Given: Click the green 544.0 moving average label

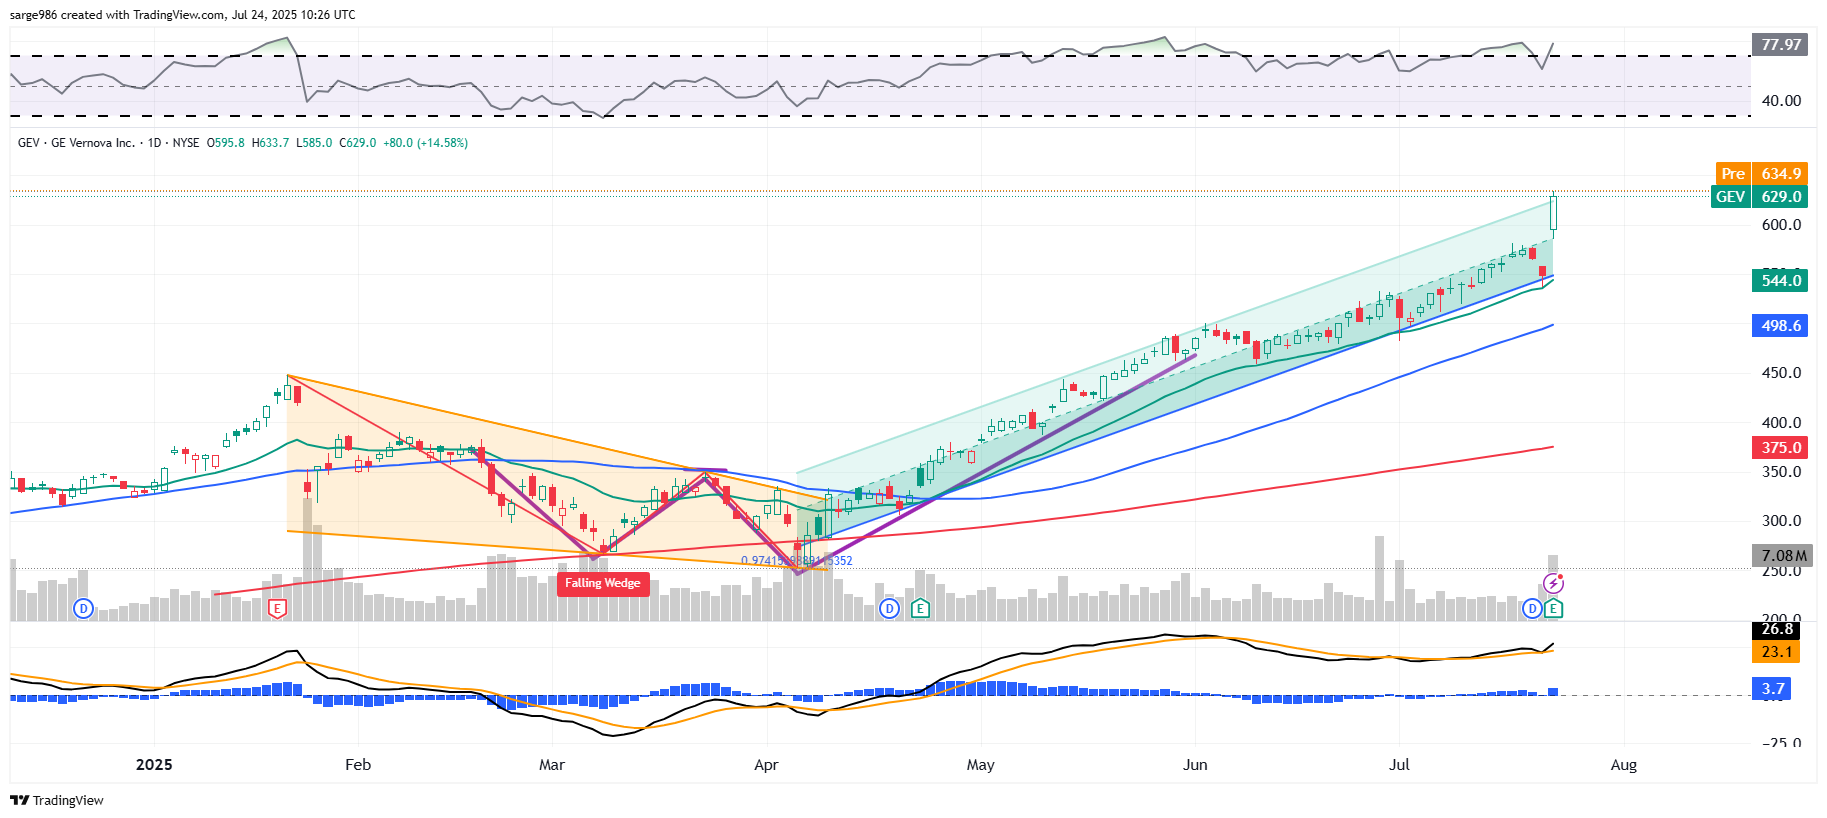Looking at the screenshot, I should tap(1780, 281).
